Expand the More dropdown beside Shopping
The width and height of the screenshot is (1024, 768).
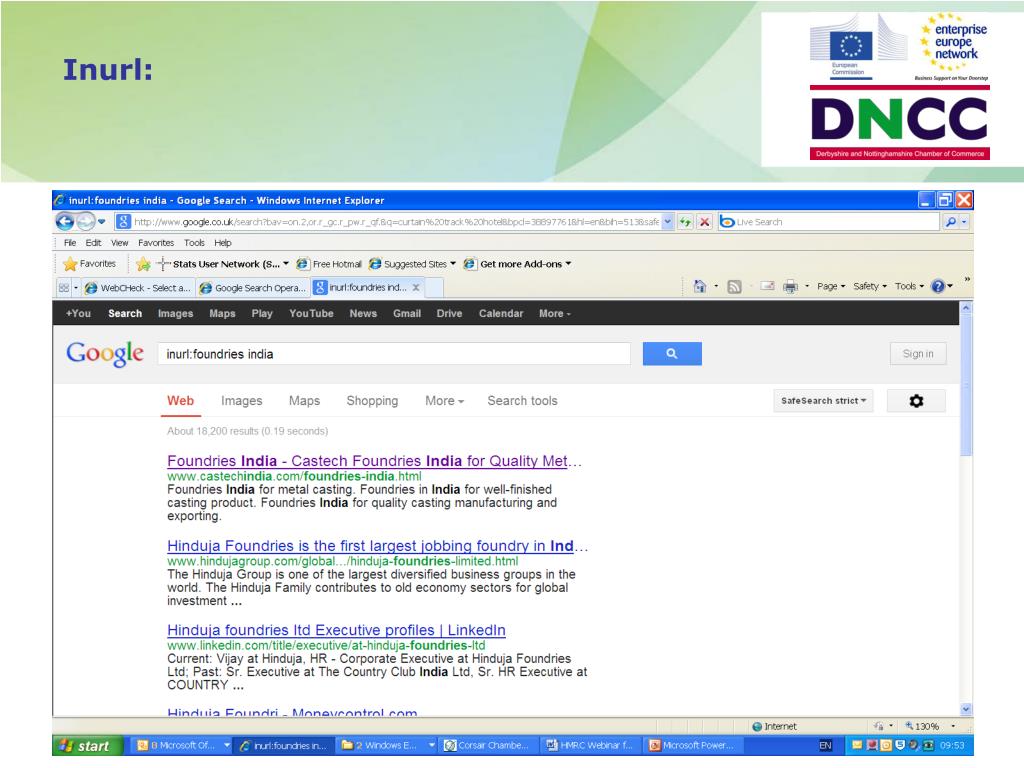pos(444,401)
